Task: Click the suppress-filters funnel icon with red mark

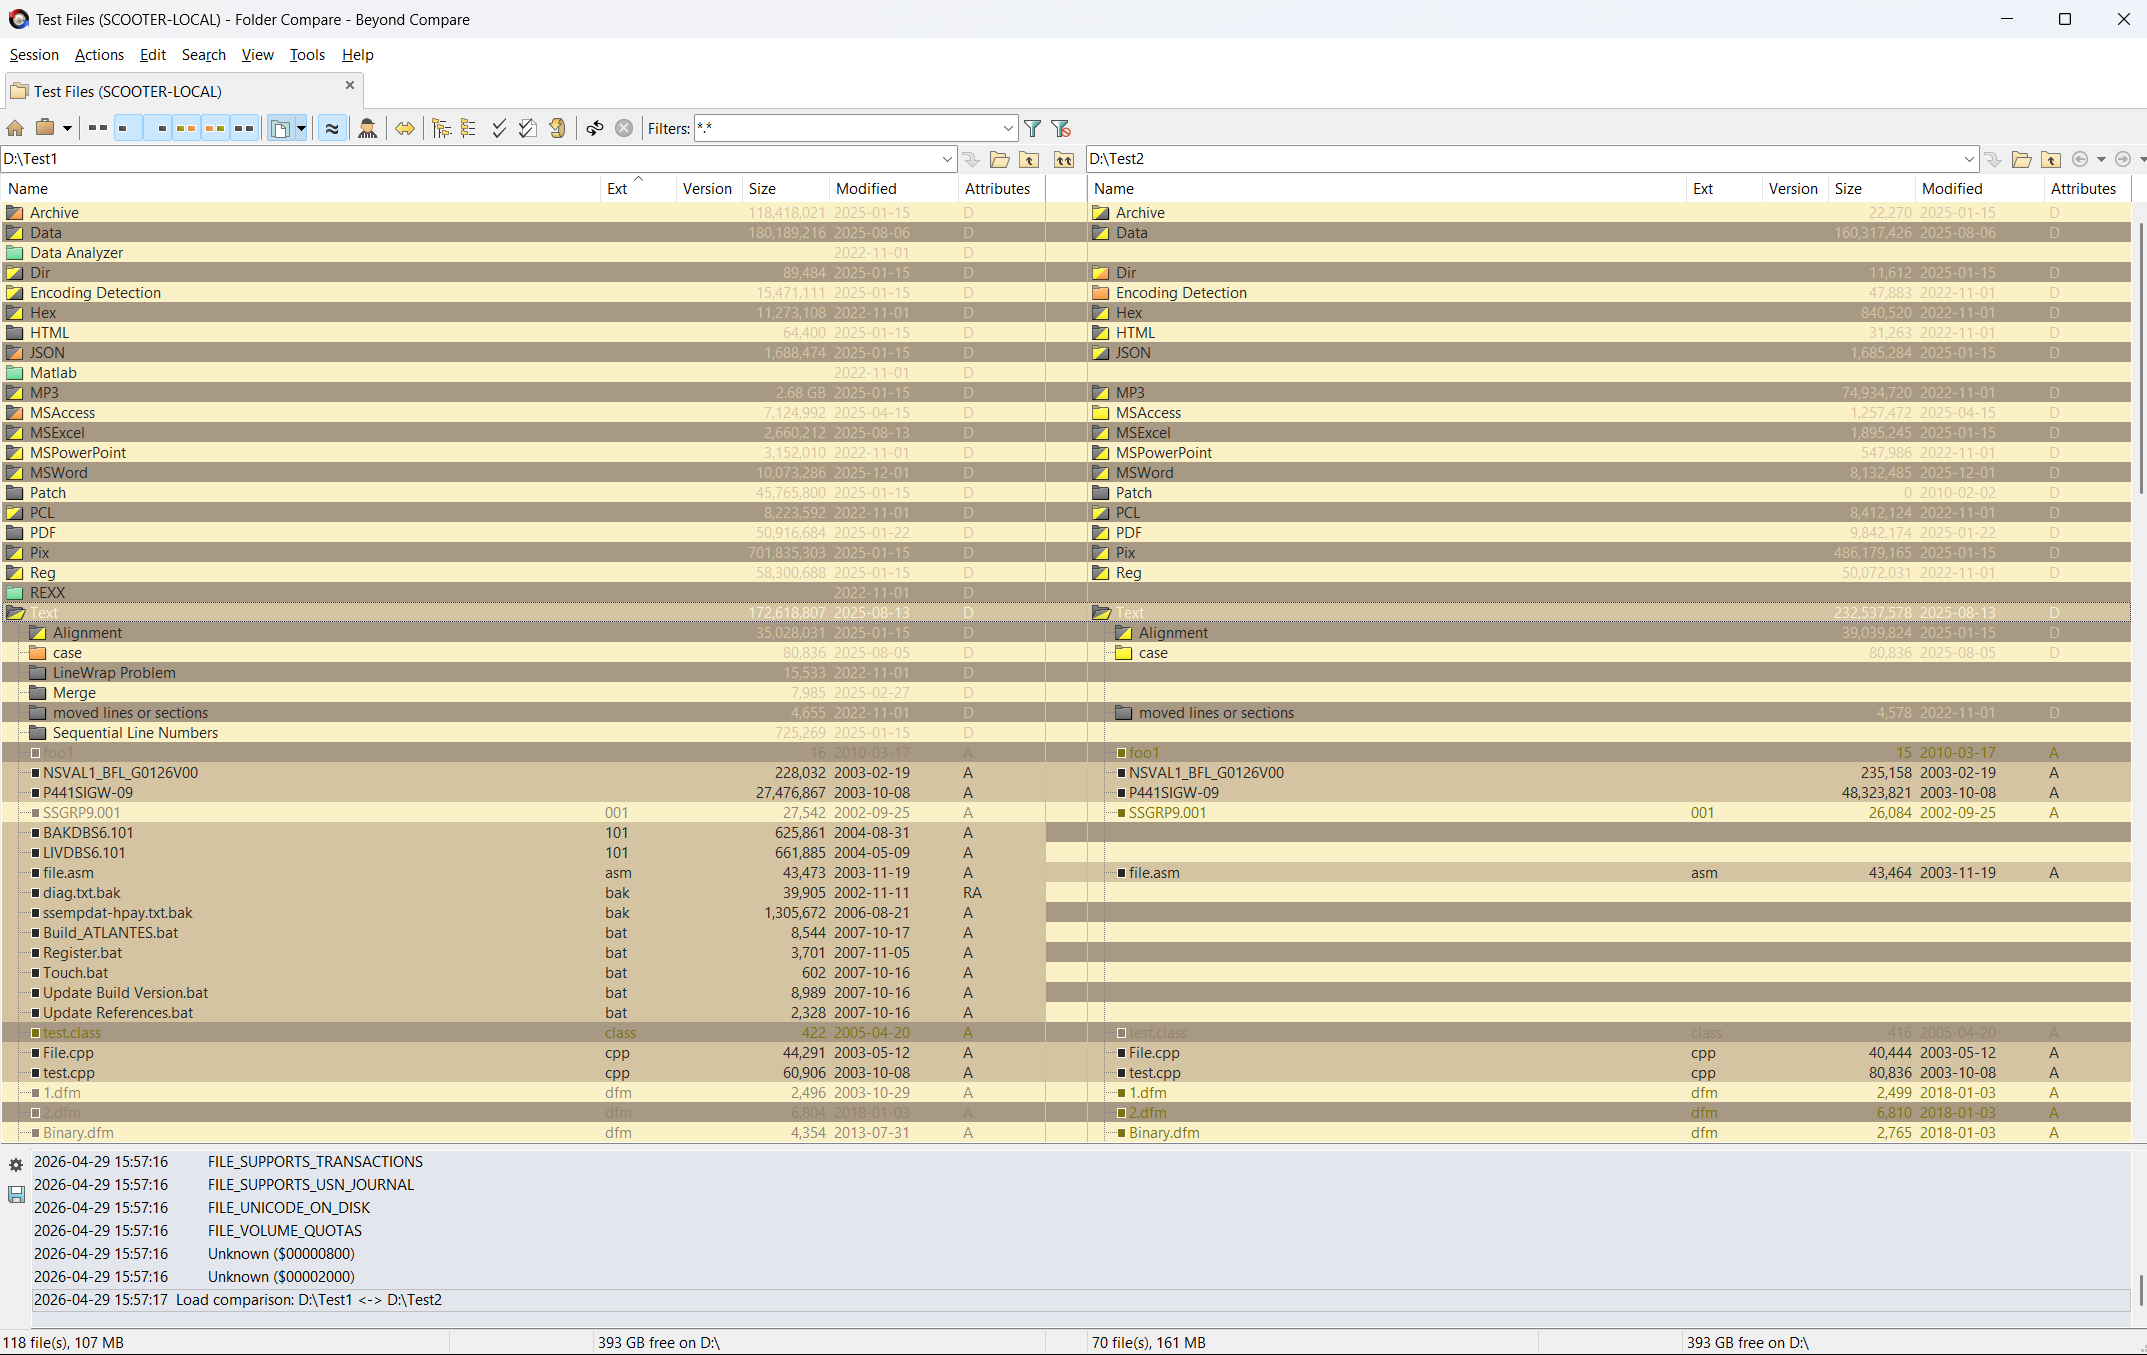Action: tap(1061, 128)
